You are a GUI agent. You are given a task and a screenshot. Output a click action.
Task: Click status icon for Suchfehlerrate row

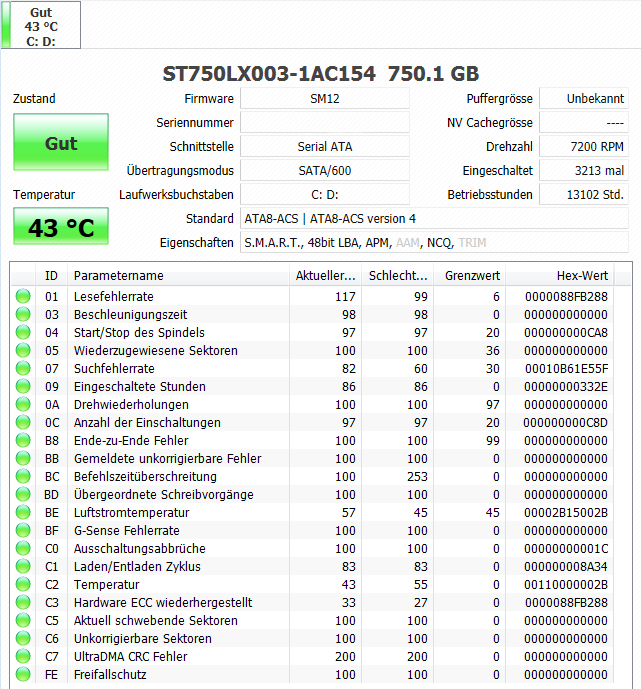[23, 368]
